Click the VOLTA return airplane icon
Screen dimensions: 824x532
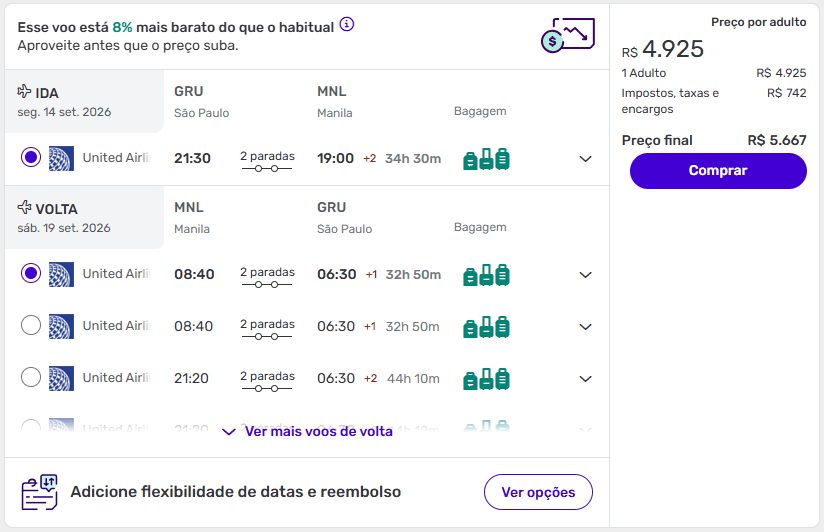click(25, 208)
